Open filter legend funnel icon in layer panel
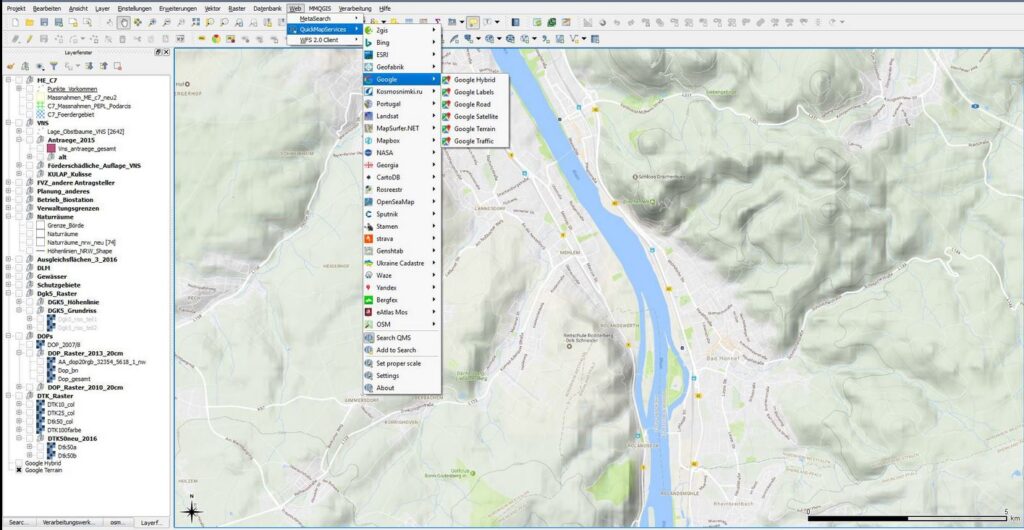This screenshot has height=530, width=1024. (x=54, y=66)
